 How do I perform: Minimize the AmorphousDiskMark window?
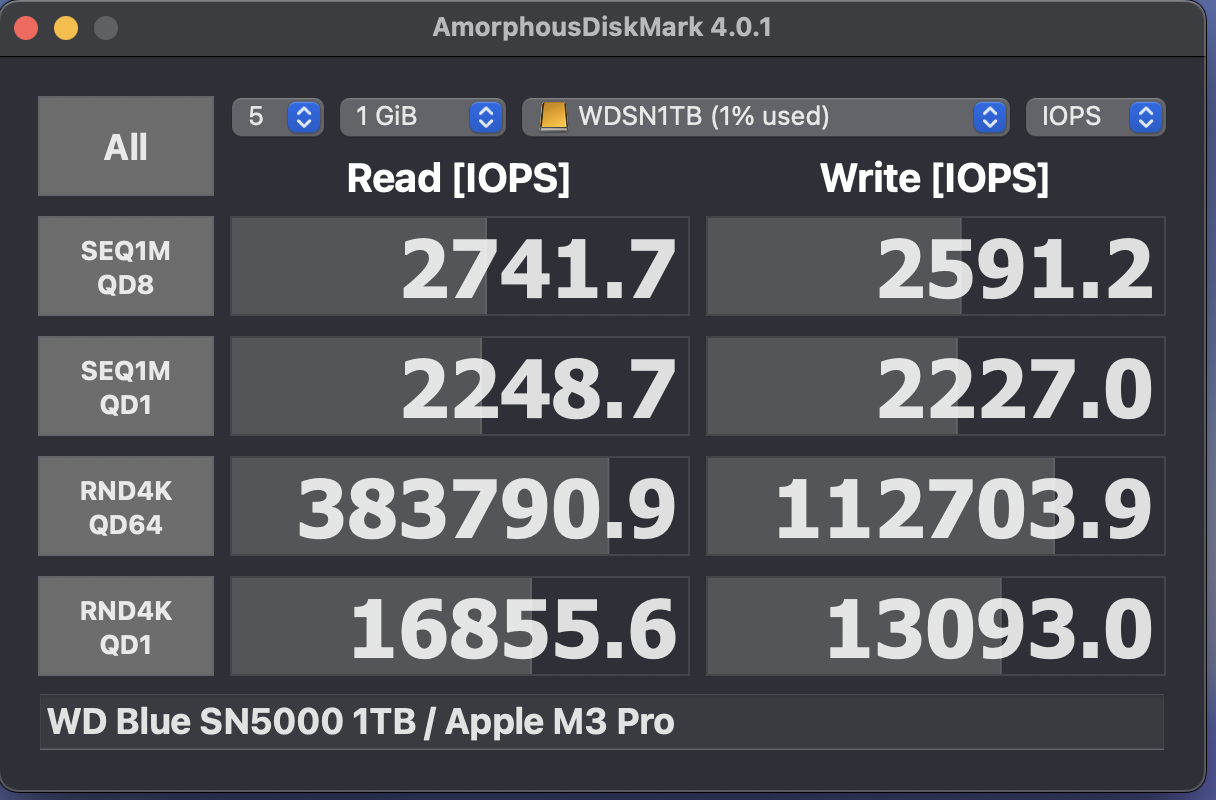coord(66,28)
